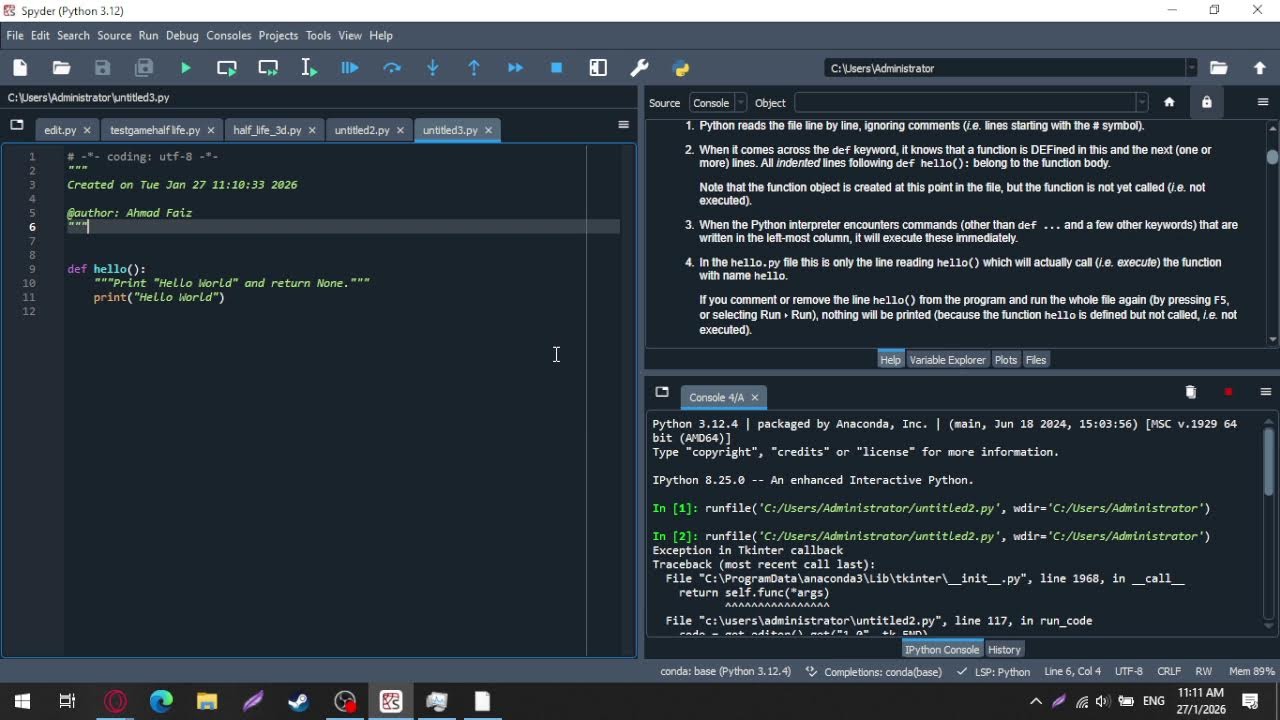Click the Object input field in Help
Screen dimensions: 1280x720
coord(965,103)
